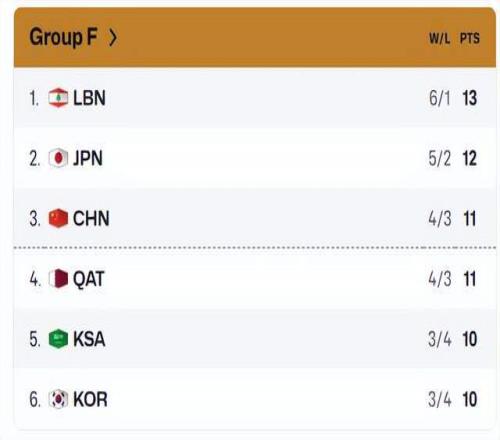Click Lebanon's 6/1 win-loss record

point(440,98)
